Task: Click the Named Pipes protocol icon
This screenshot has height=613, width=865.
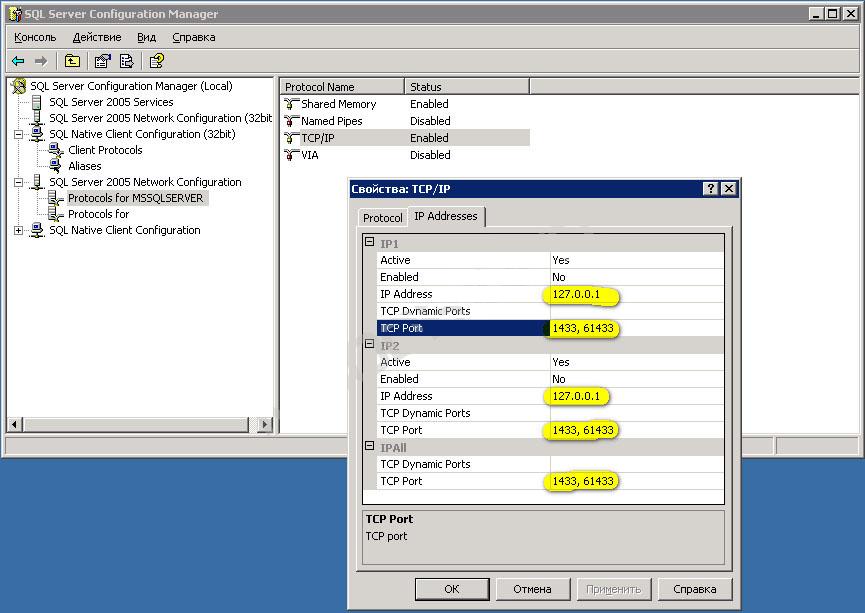Action: 291,121
